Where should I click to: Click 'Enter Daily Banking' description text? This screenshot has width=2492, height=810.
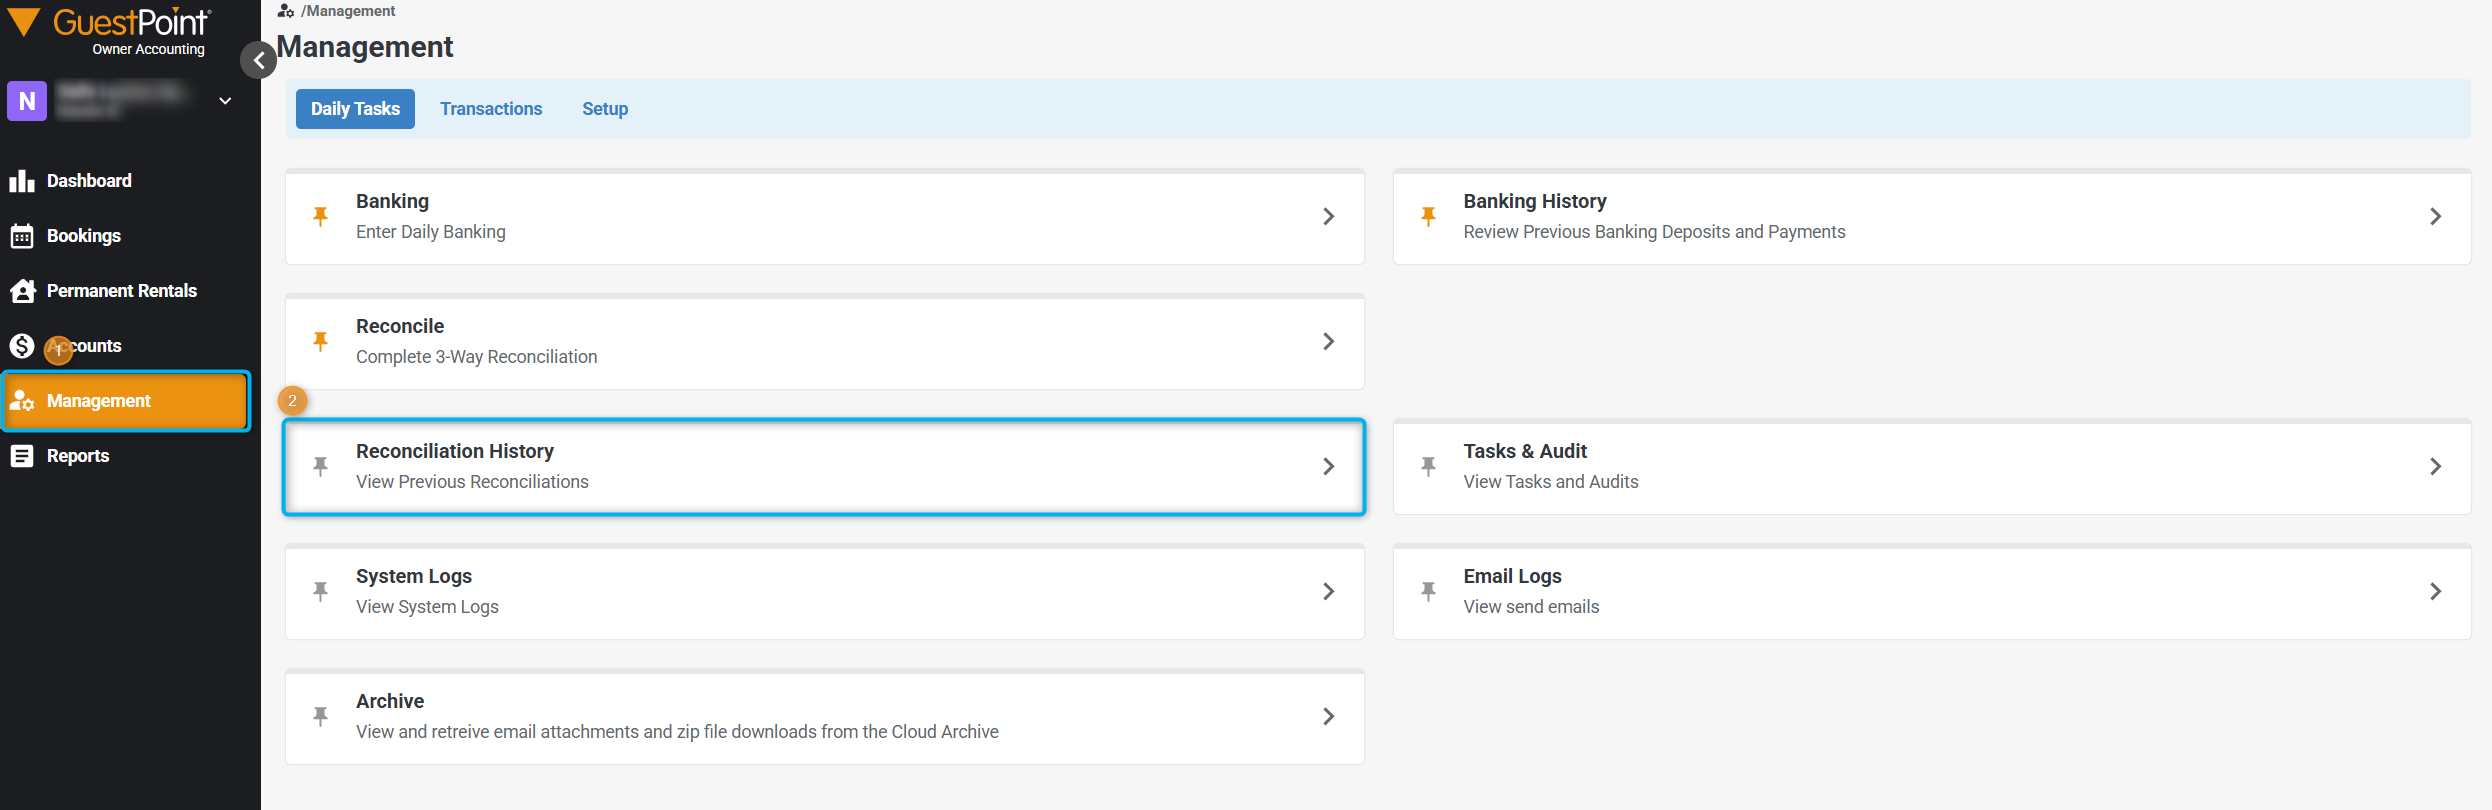click(x=431, y=232)
